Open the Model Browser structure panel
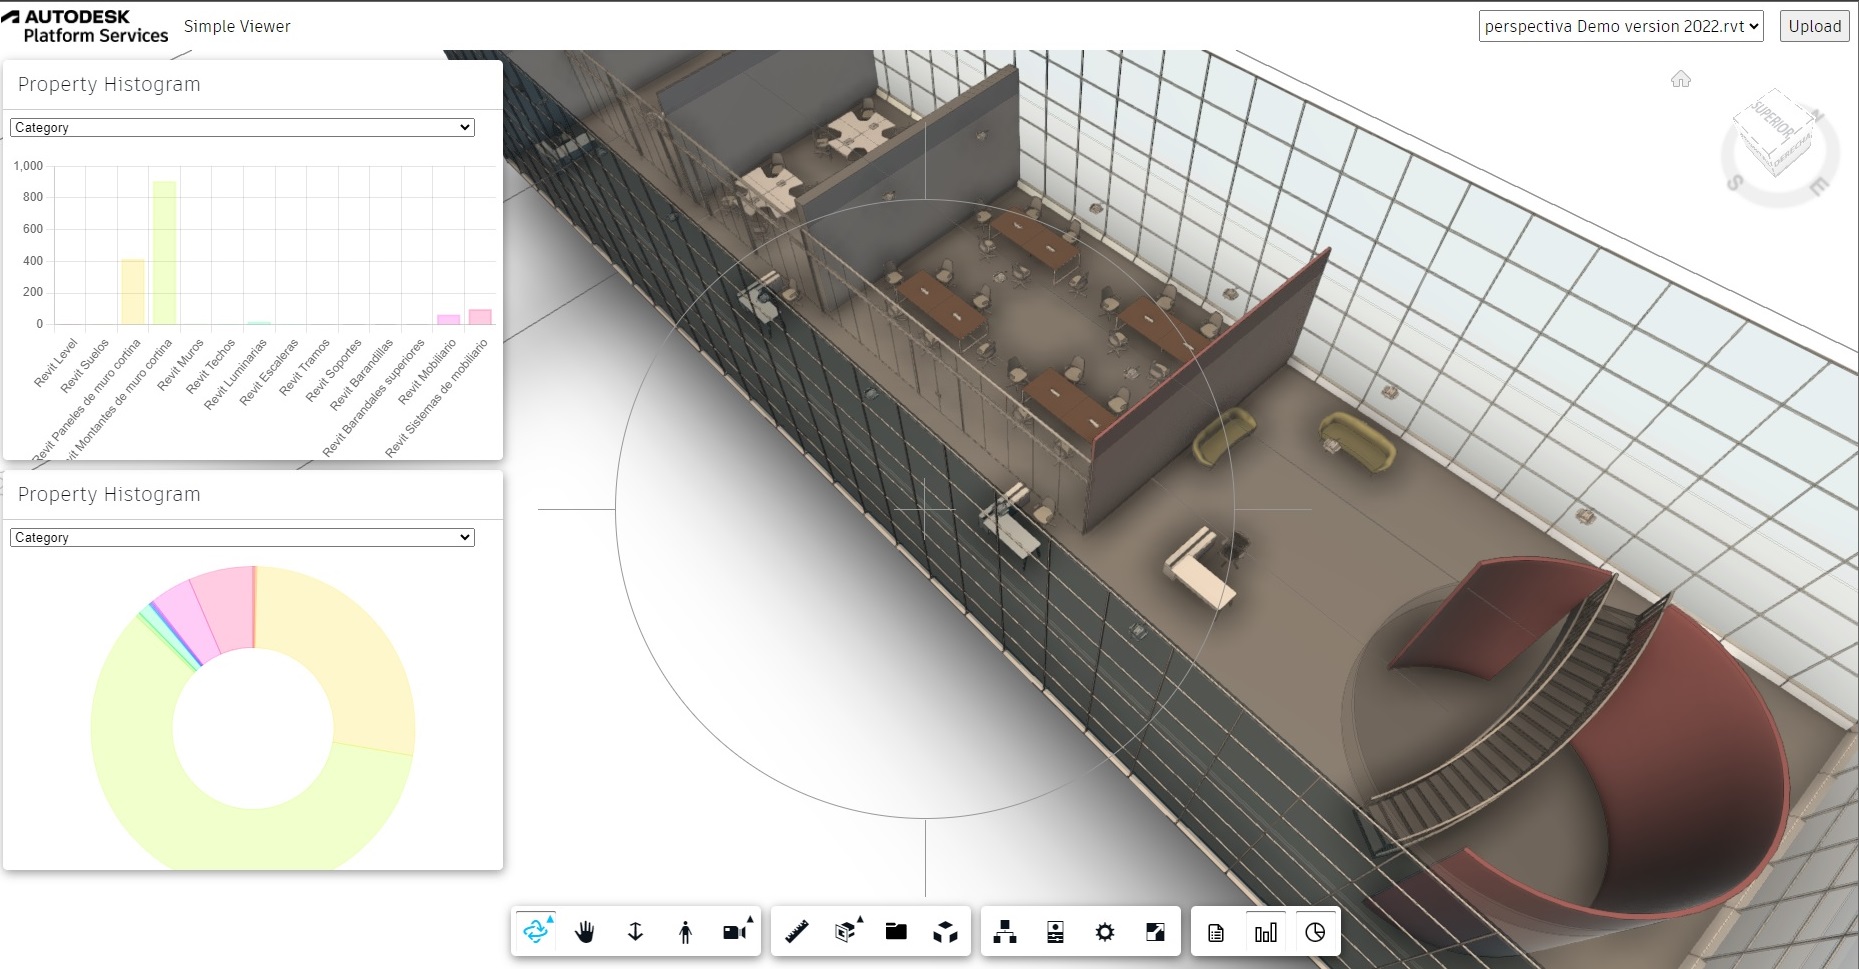Screen dimensions: 1859x969 coord(1005,931)
